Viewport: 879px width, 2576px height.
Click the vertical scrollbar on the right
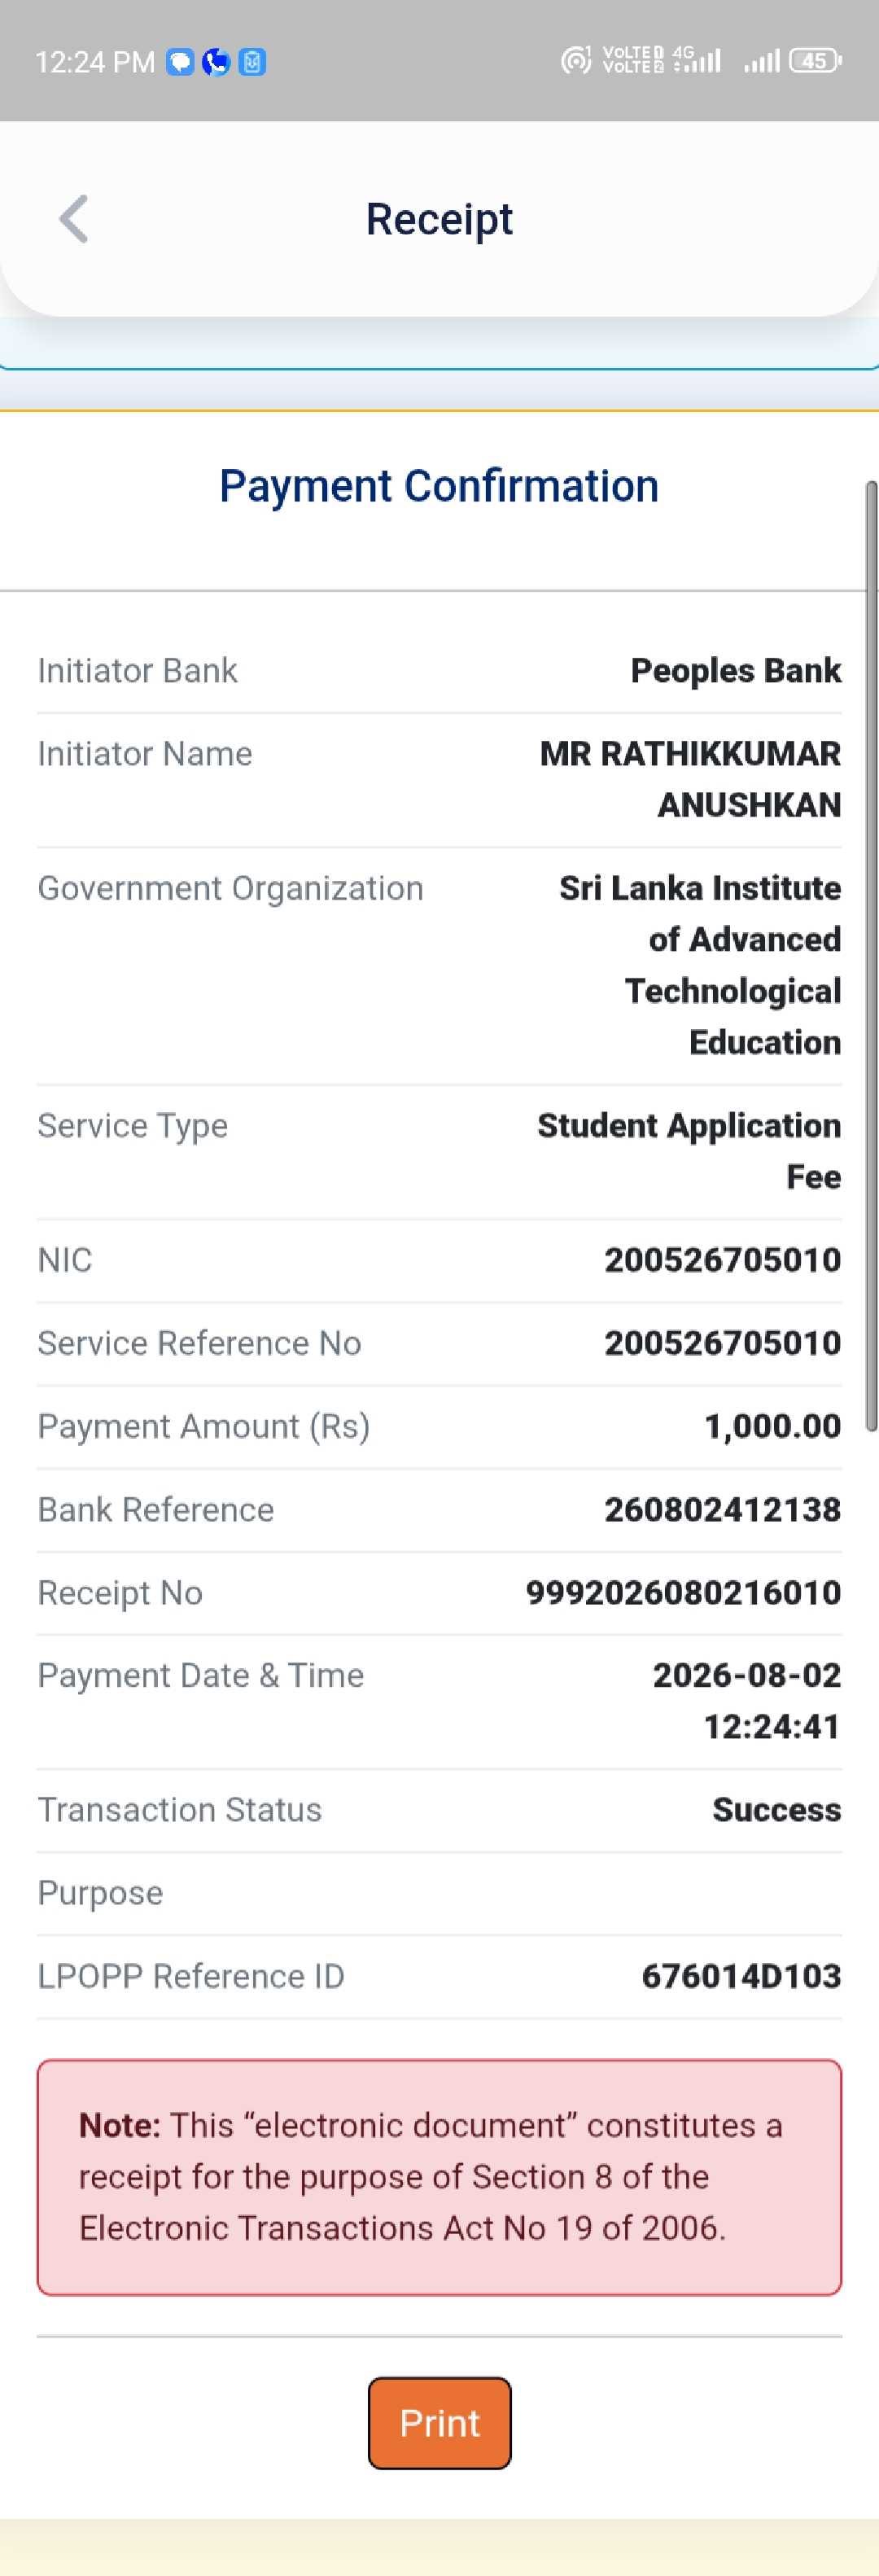point(871,957)
